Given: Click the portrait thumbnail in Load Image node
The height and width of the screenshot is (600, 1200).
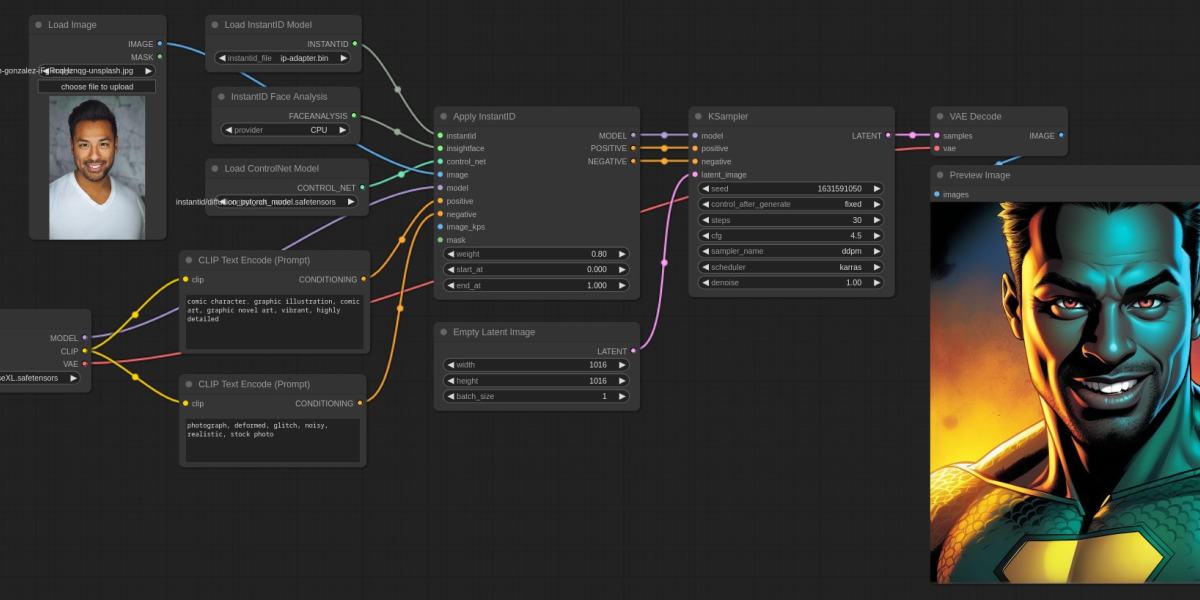Looking at the screenshot, I should click(x=97, y=167).
